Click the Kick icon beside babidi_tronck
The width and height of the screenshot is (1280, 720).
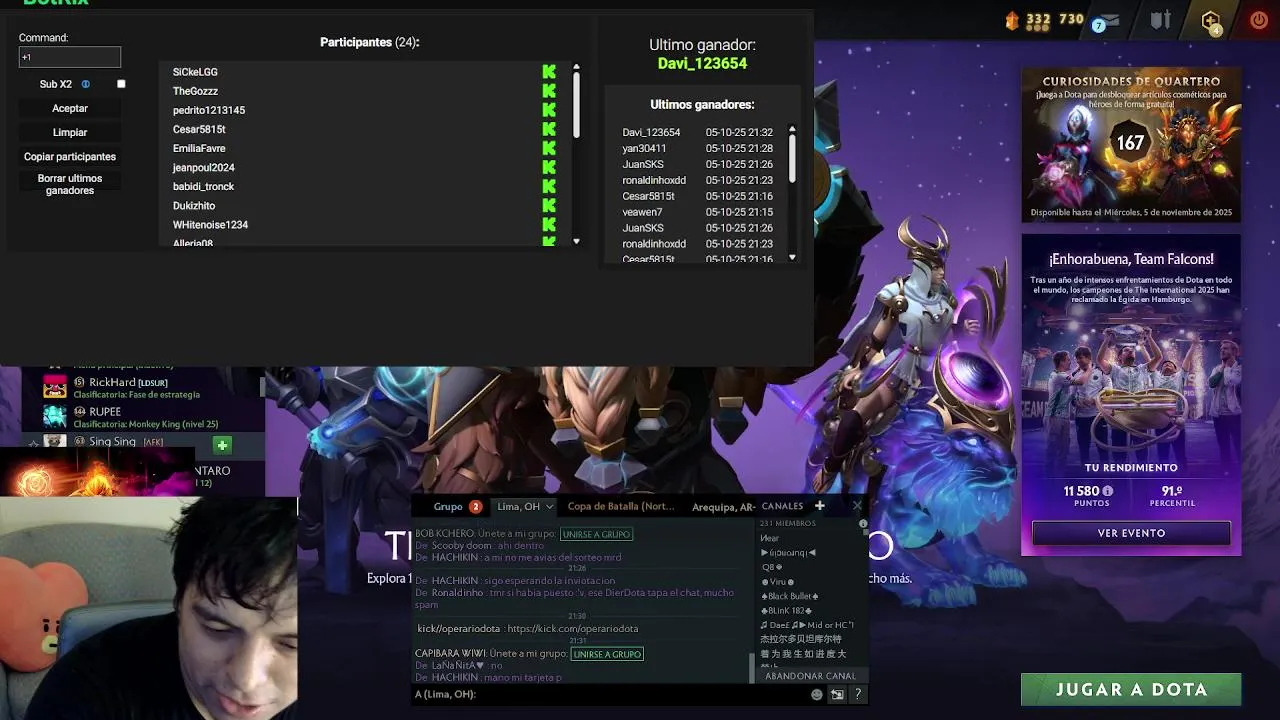(549, 186)
